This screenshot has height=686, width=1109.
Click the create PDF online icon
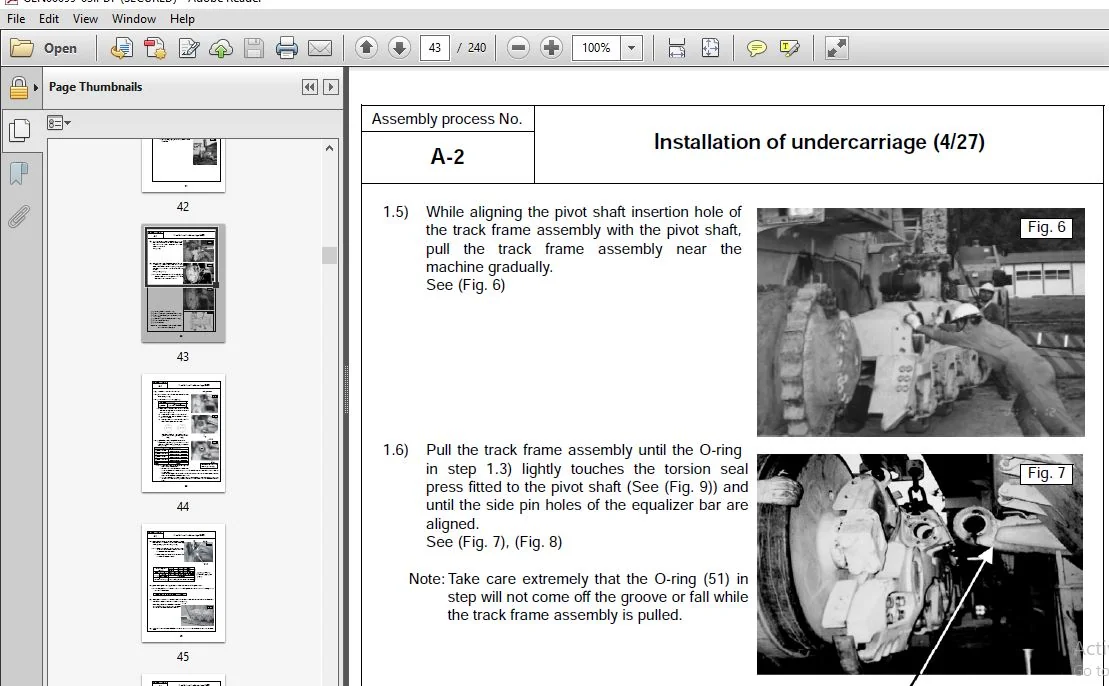(122, 48)
